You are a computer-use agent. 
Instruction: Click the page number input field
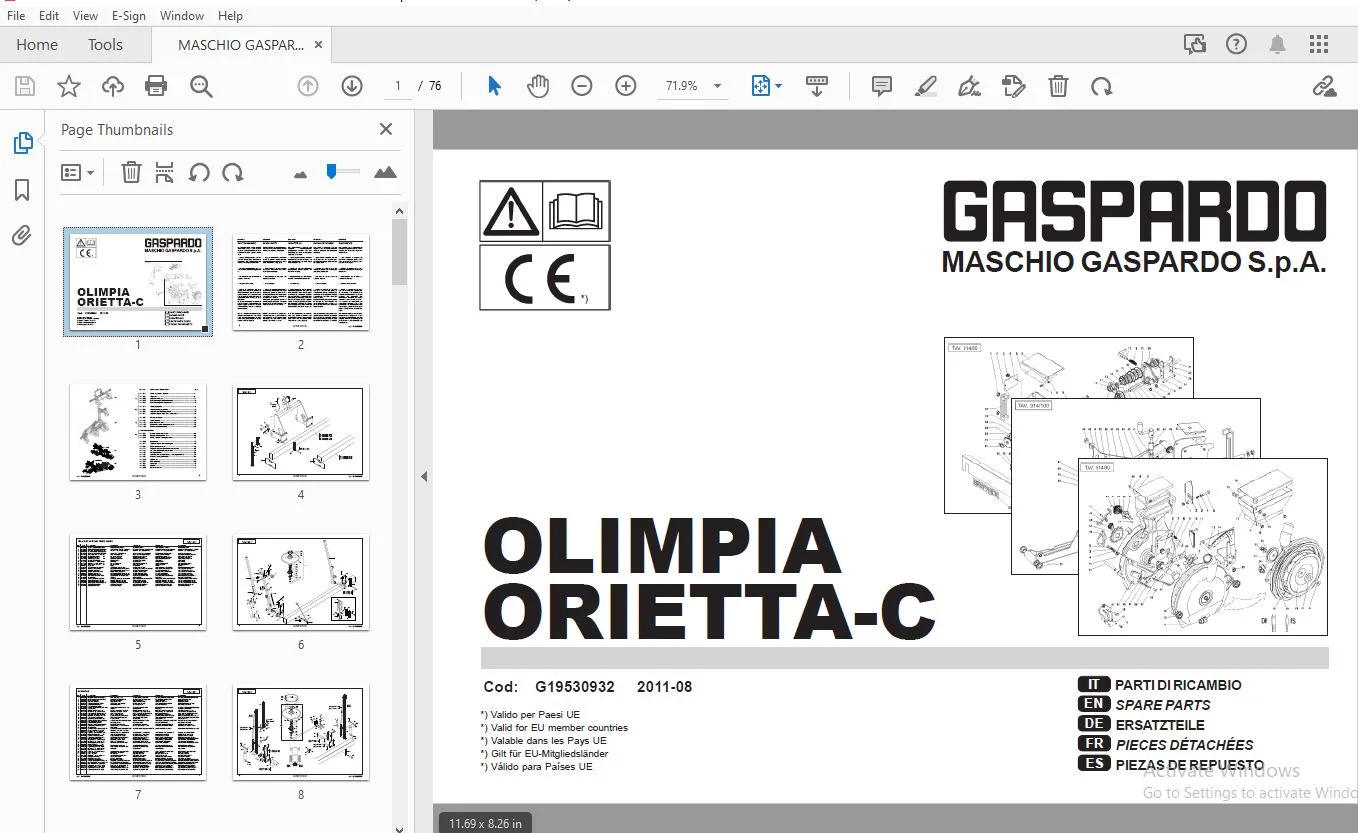[x=397, y=86]
